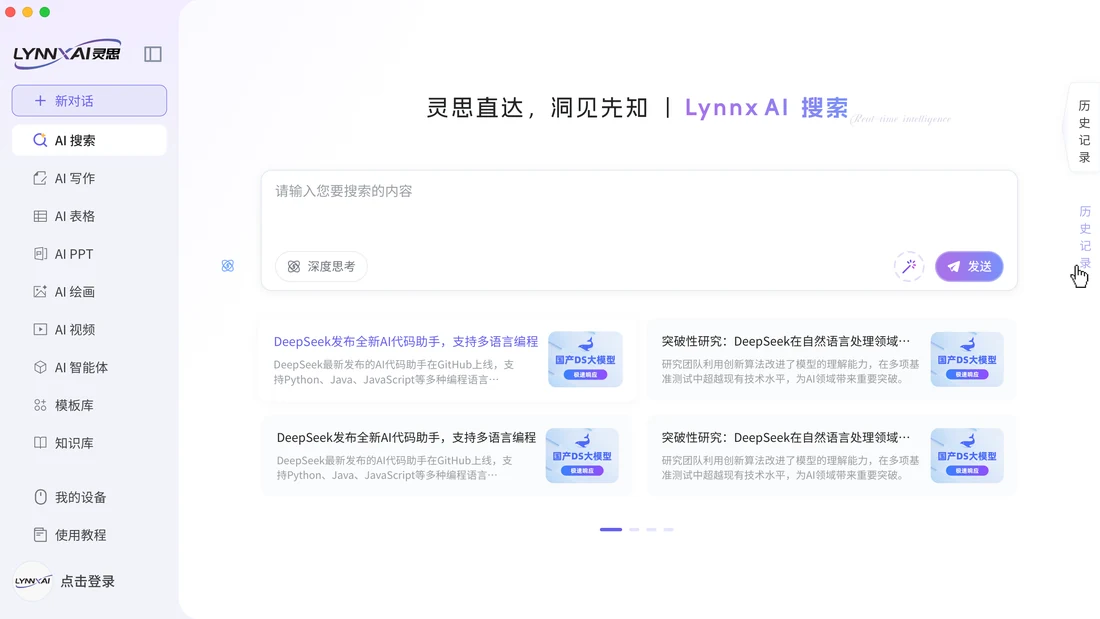The width and height of the screenshot is (1100, 619).
Task: Click 国产DS大模型 thumbnail in top-left card
Action: pos(585,359)
